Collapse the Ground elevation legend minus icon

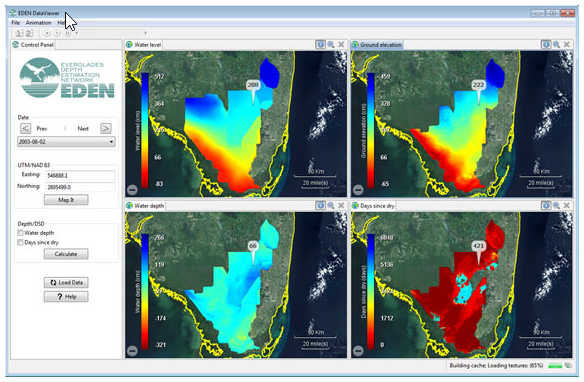tap(358, 190)
